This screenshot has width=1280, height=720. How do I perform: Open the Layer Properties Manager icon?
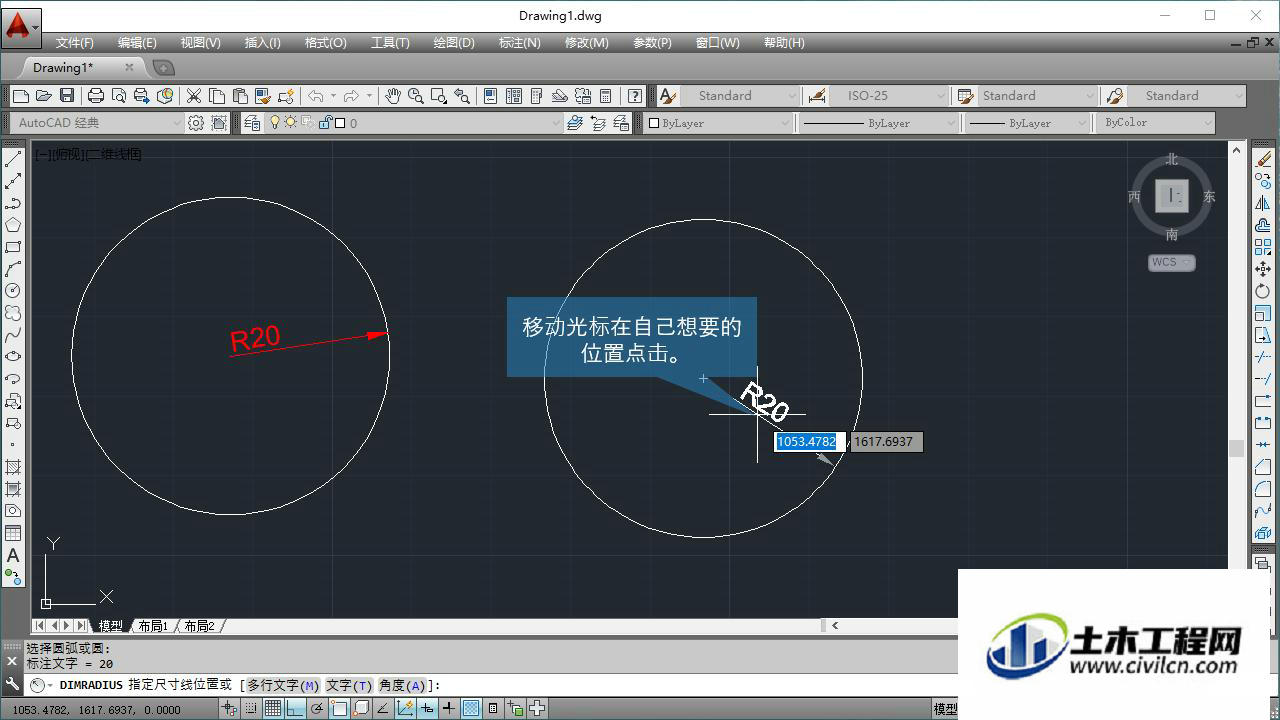click(251, 123)
